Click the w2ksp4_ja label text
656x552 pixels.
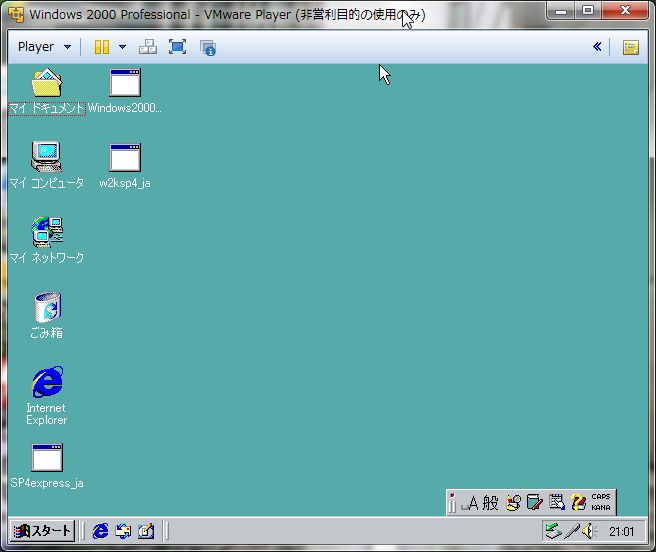[x=125, y=183]
